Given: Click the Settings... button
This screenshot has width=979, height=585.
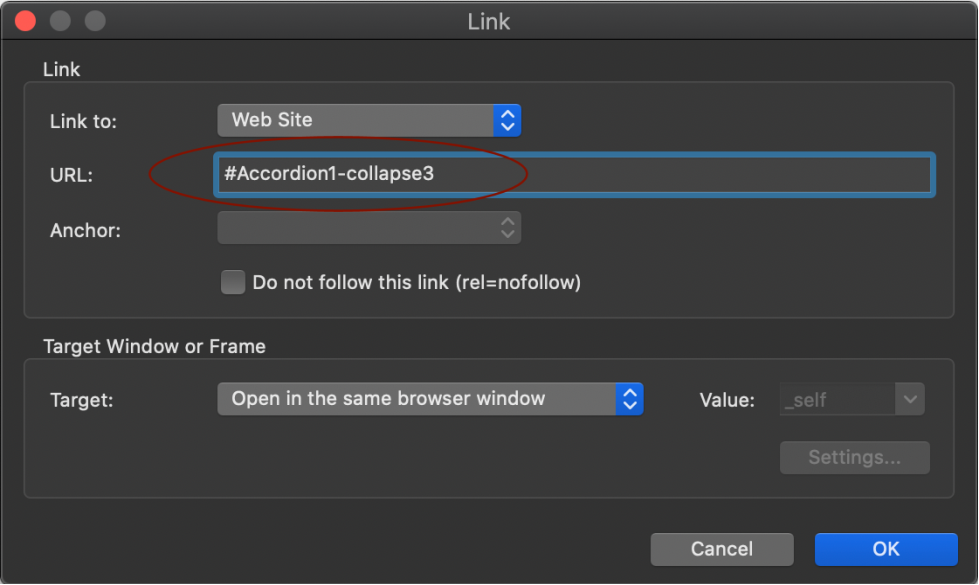Looking at the screenshot, I should click(x=855, y=458).
